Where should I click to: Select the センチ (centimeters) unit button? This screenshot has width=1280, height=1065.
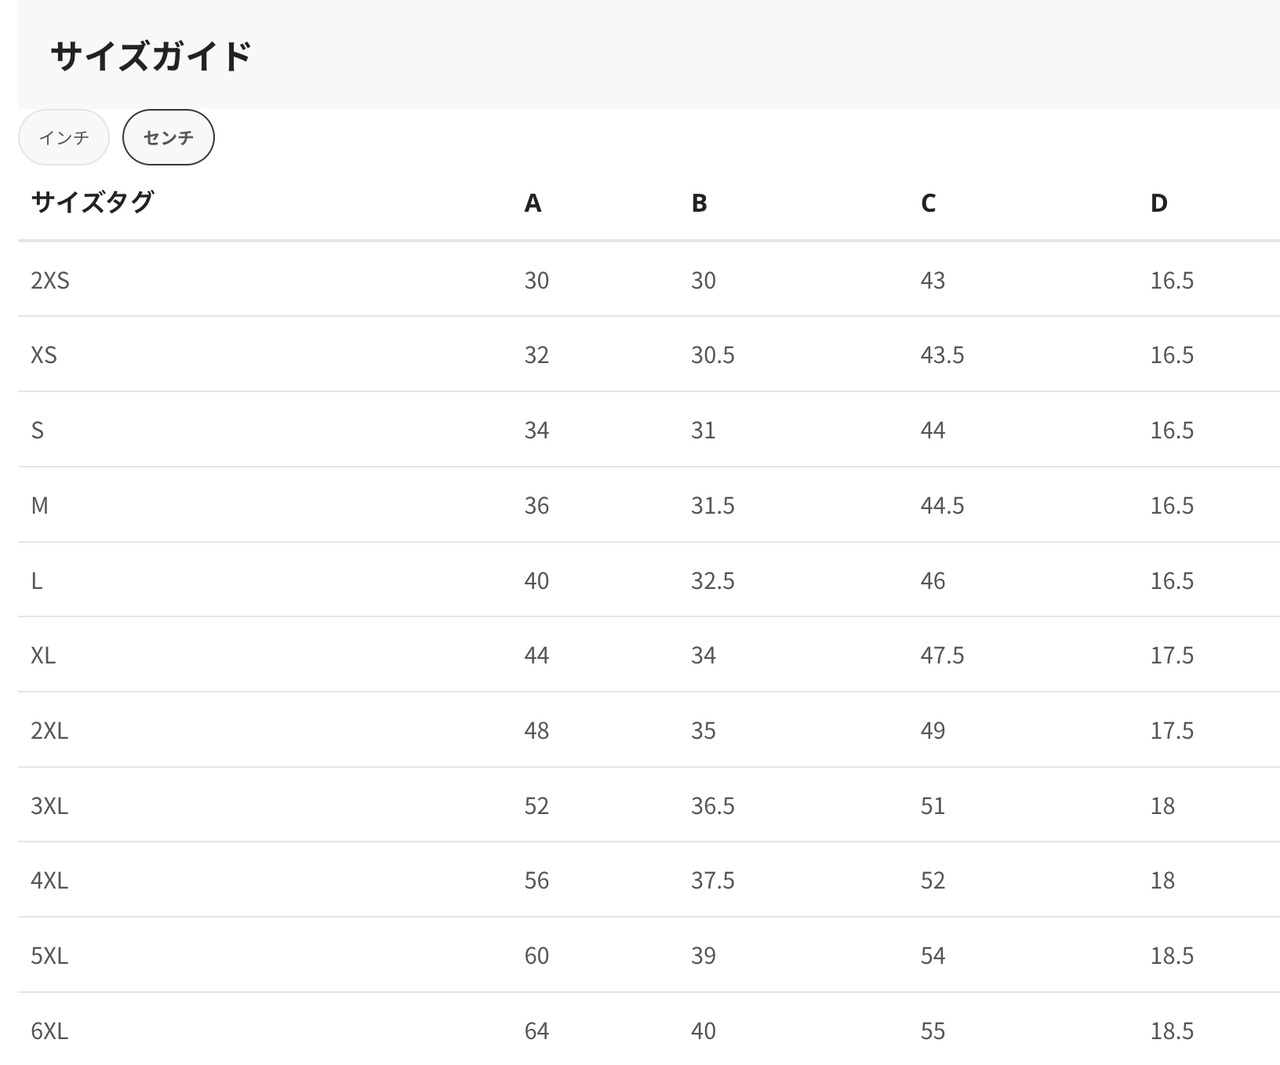coord(168,138)
